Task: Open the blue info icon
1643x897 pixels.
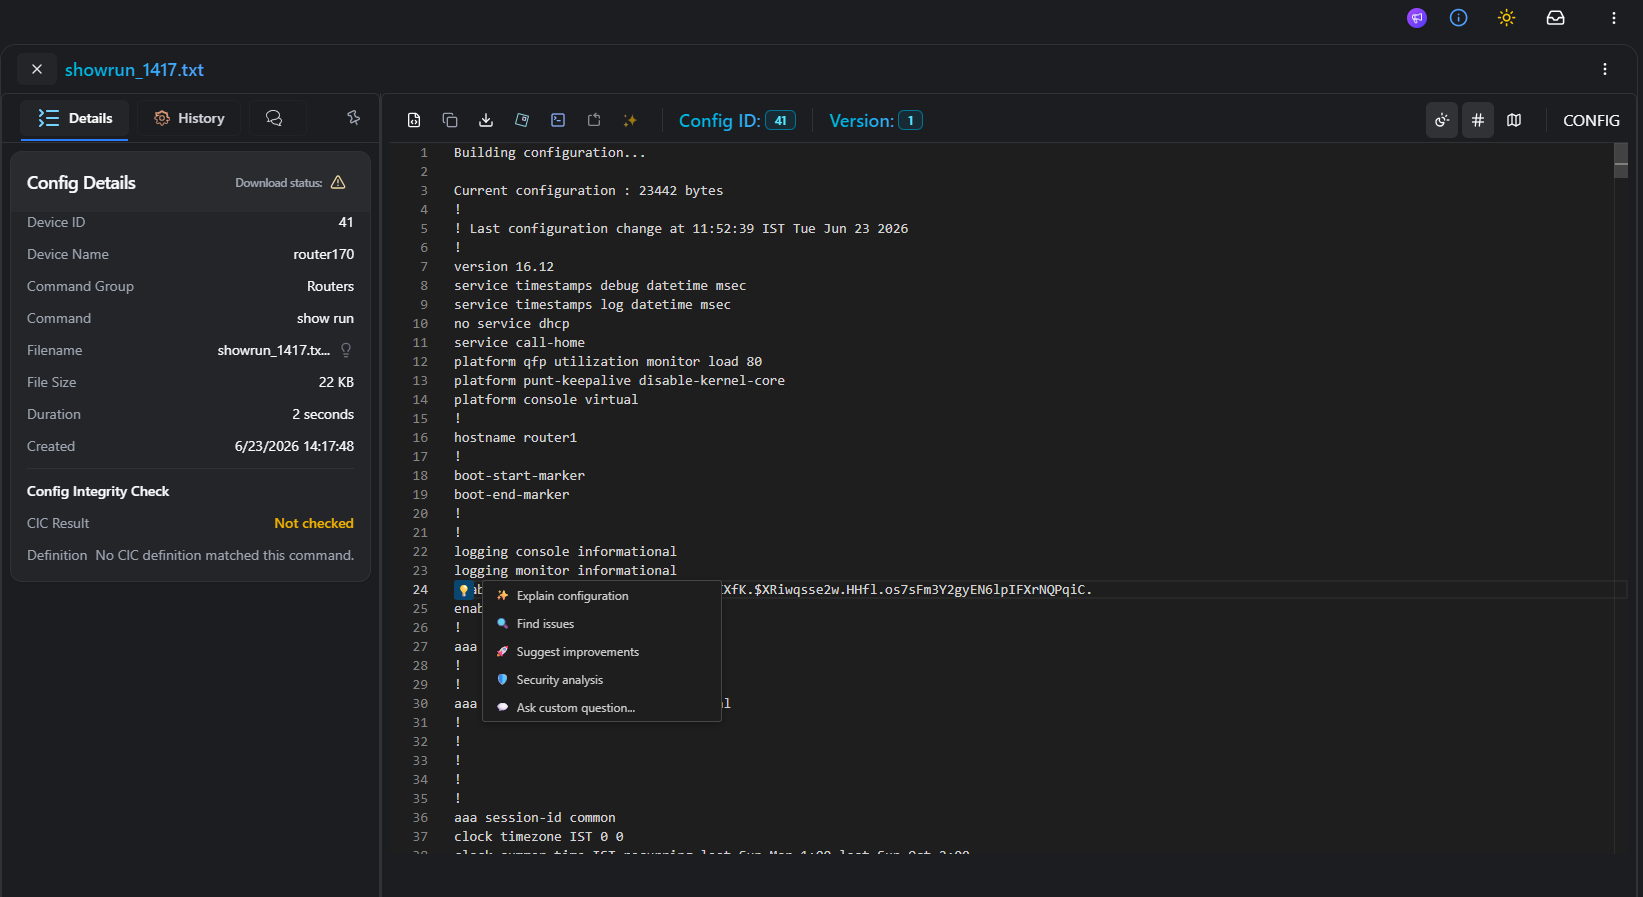Action: pyautogui.click(x=1458, y=18)
